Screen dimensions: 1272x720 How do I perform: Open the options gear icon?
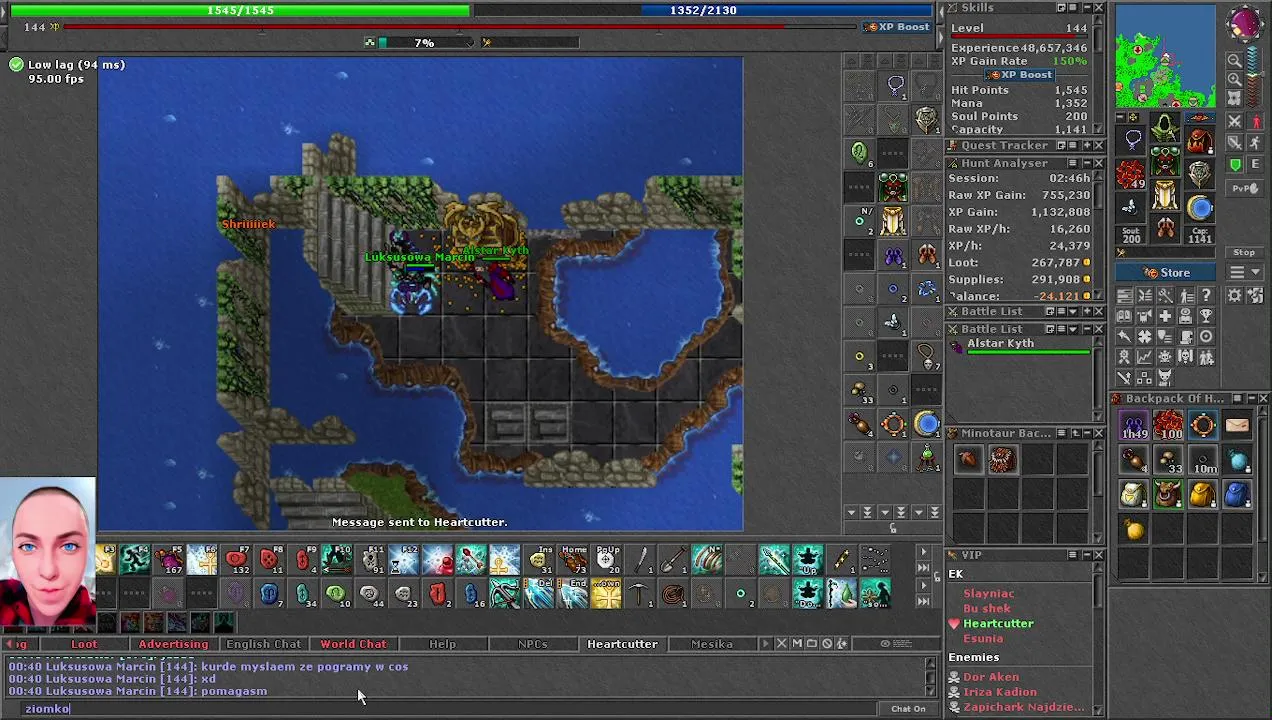[x=1234, y=295]
